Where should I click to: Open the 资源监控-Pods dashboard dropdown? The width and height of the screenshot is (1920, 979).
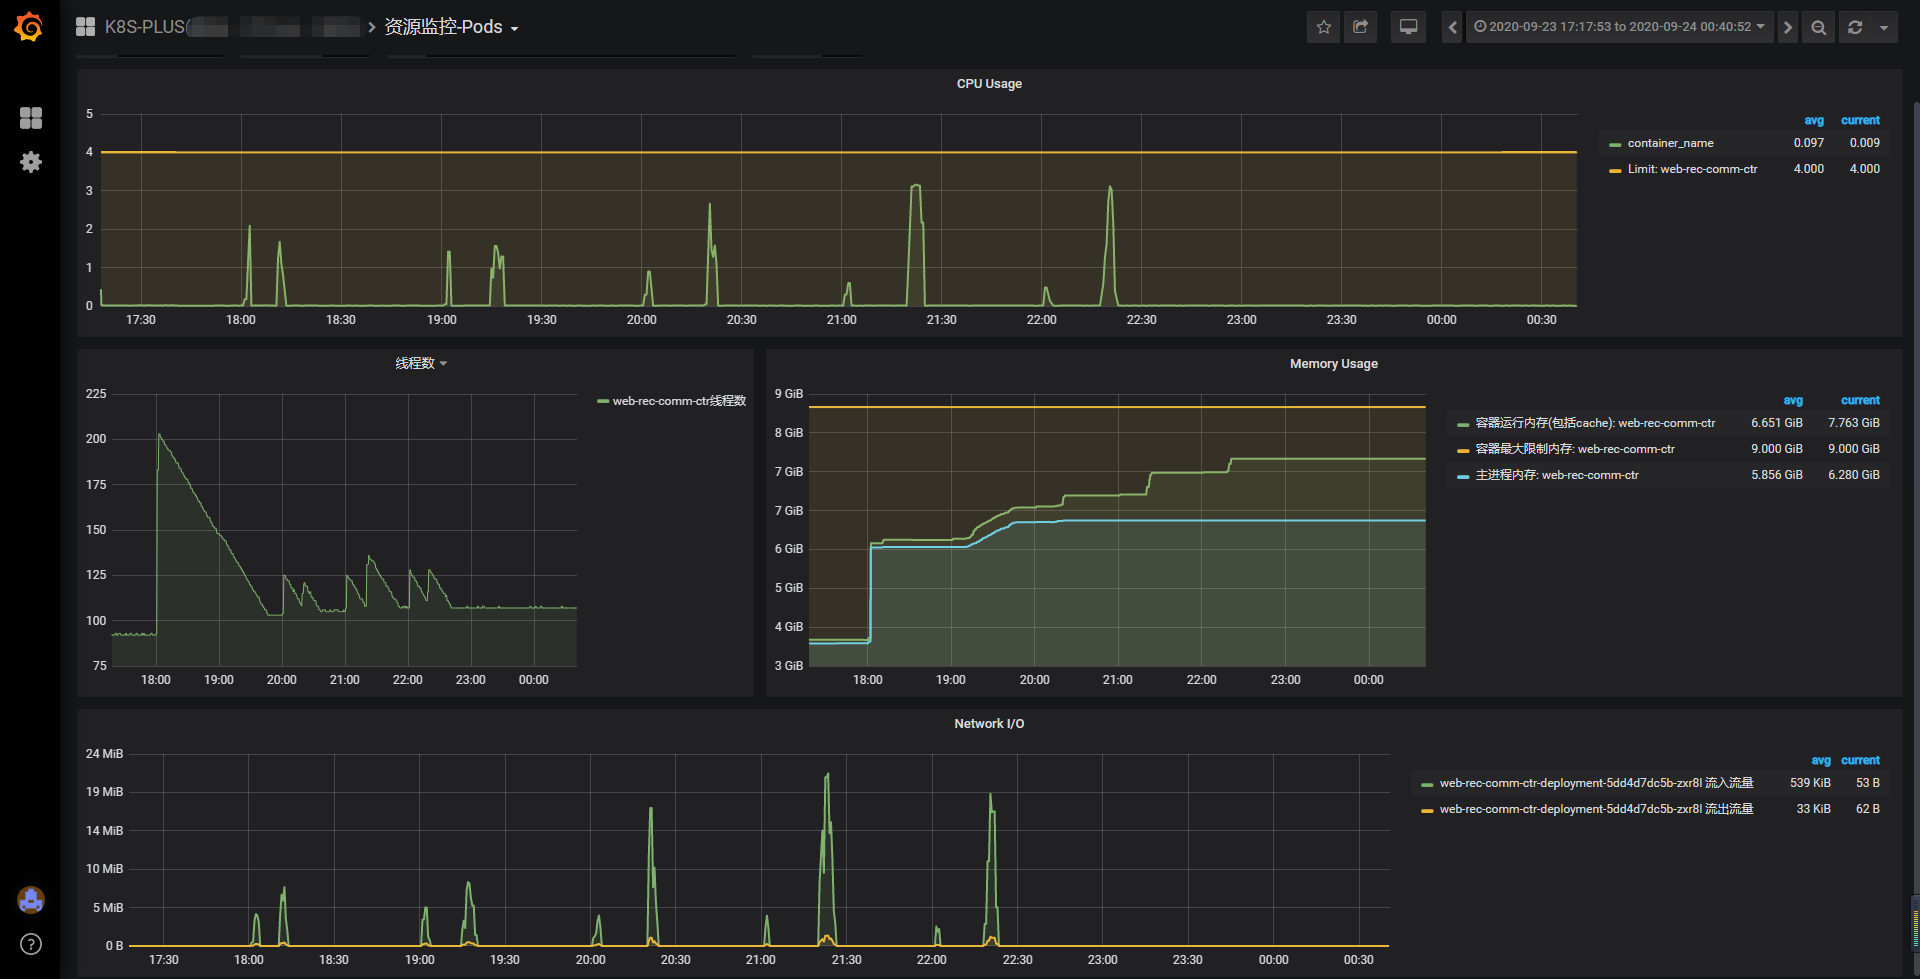pos(451,27)
